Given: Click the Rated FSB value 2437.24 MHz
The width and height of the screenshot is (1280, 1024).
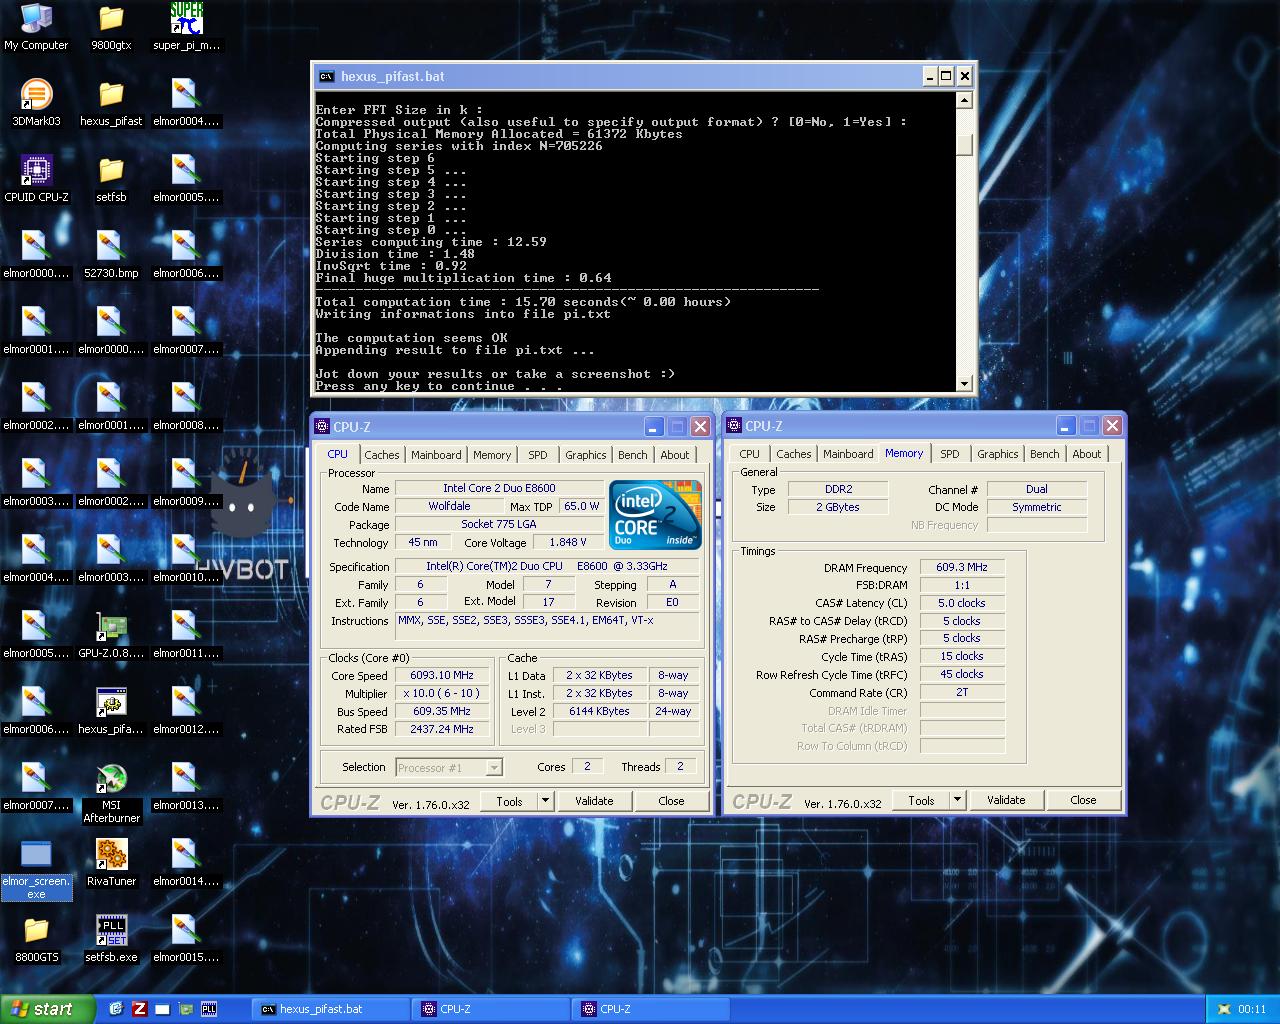Looking at the screenshot, I should coord(442,729).
